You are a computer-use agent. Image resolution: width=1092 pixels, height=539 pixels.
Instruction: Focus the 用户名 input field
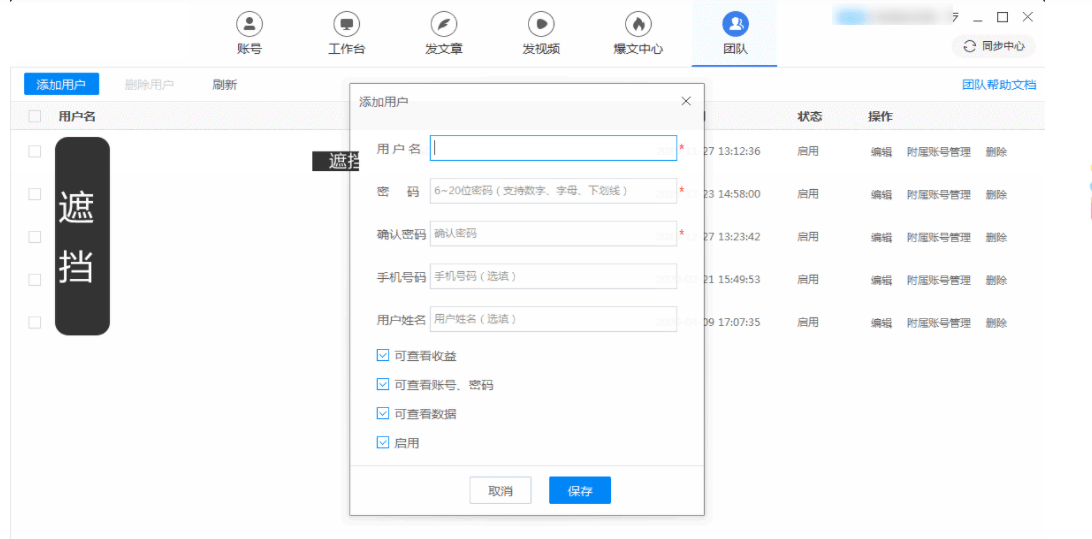[x=553, y=148]
